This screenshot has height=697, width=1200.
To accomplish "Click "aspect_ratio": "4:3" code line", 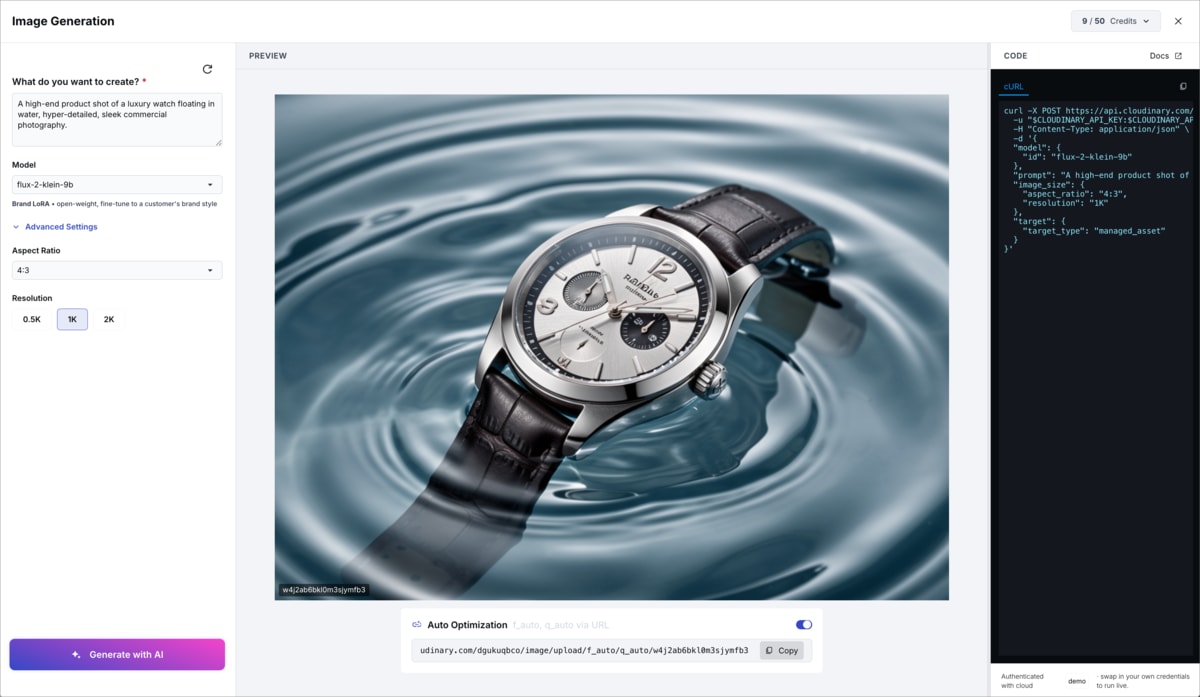I will (x=1074, y=194).
